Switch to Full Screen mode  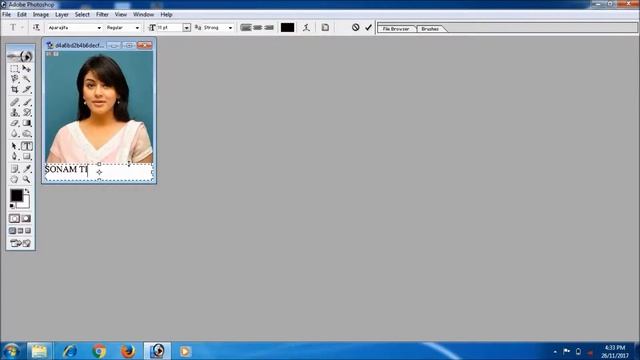28,231
